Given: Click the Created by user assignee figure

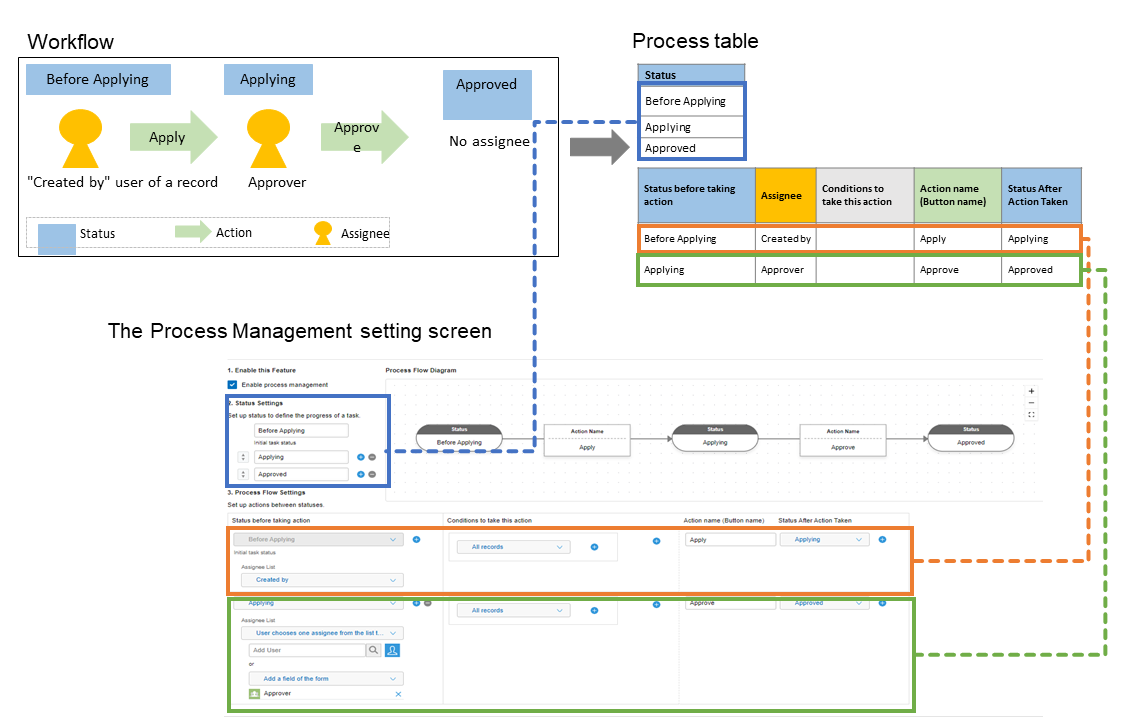Looking at the screenshot, I should pos(80,138).
